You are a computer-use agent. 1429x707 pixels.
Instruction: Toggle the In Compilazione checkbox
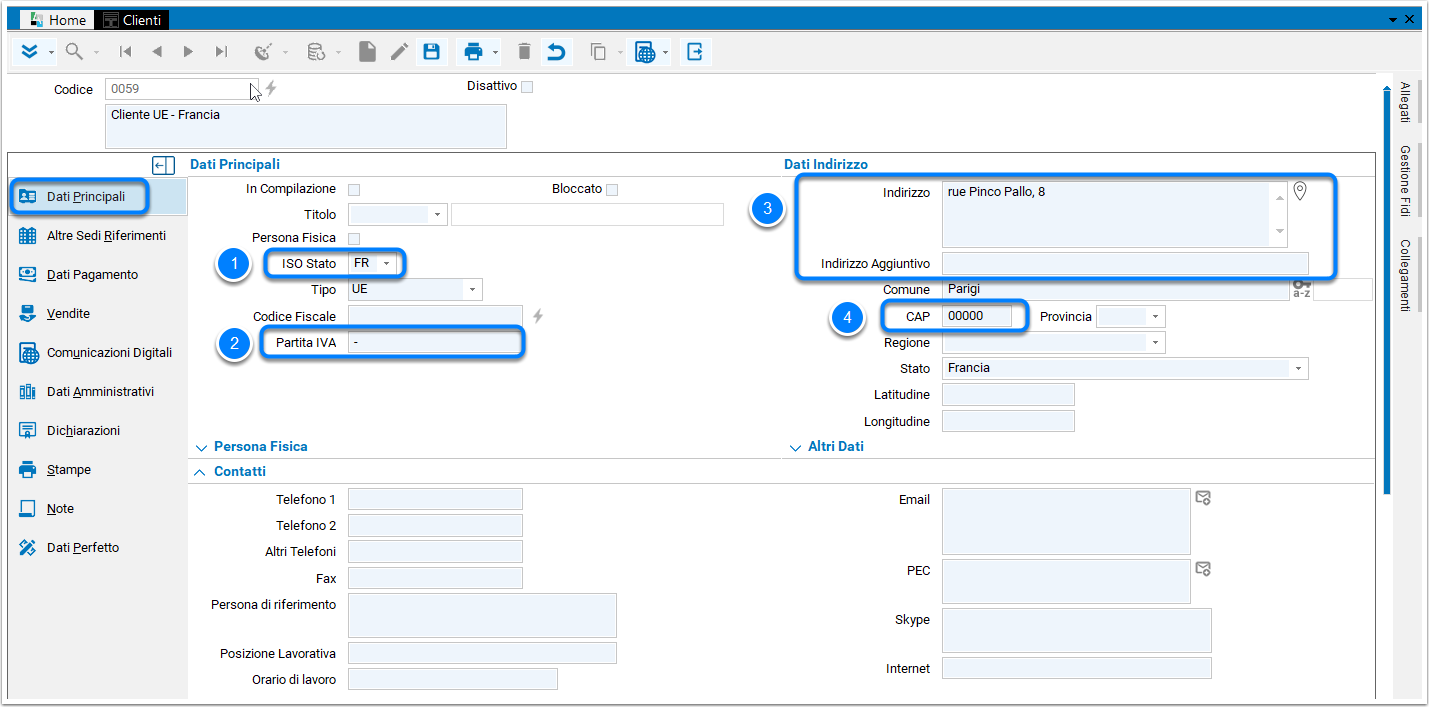click(354, 190)
